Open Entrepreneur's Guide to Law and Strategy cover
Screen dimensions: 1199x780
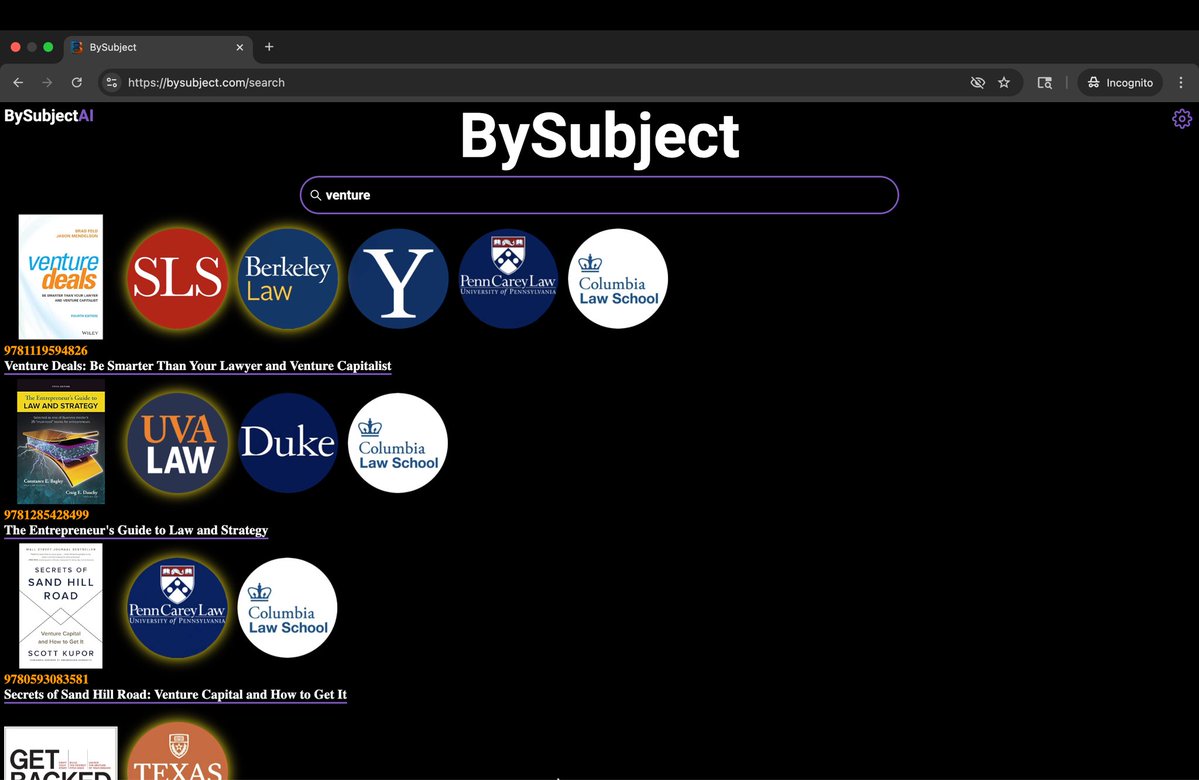(61, 441)
